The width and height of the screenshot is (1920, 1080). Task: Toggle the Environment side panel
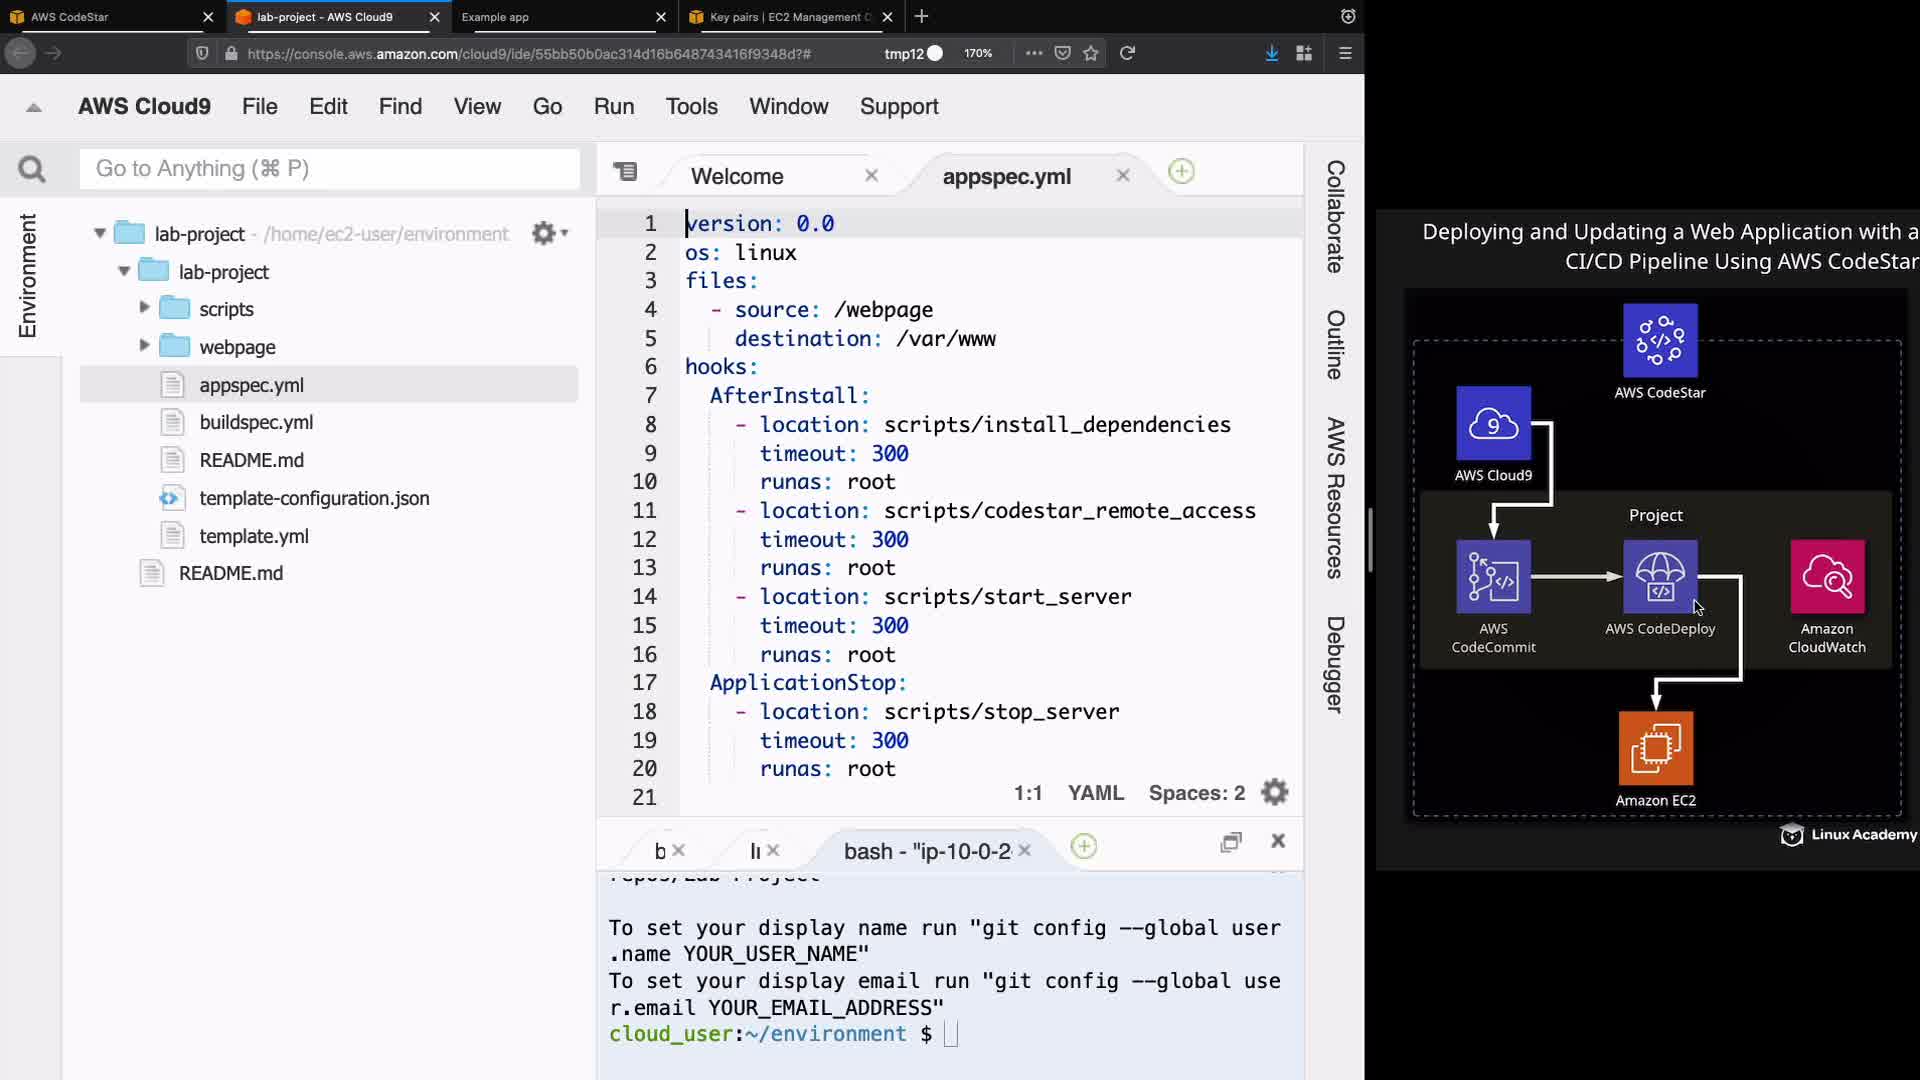click(28, 275)
